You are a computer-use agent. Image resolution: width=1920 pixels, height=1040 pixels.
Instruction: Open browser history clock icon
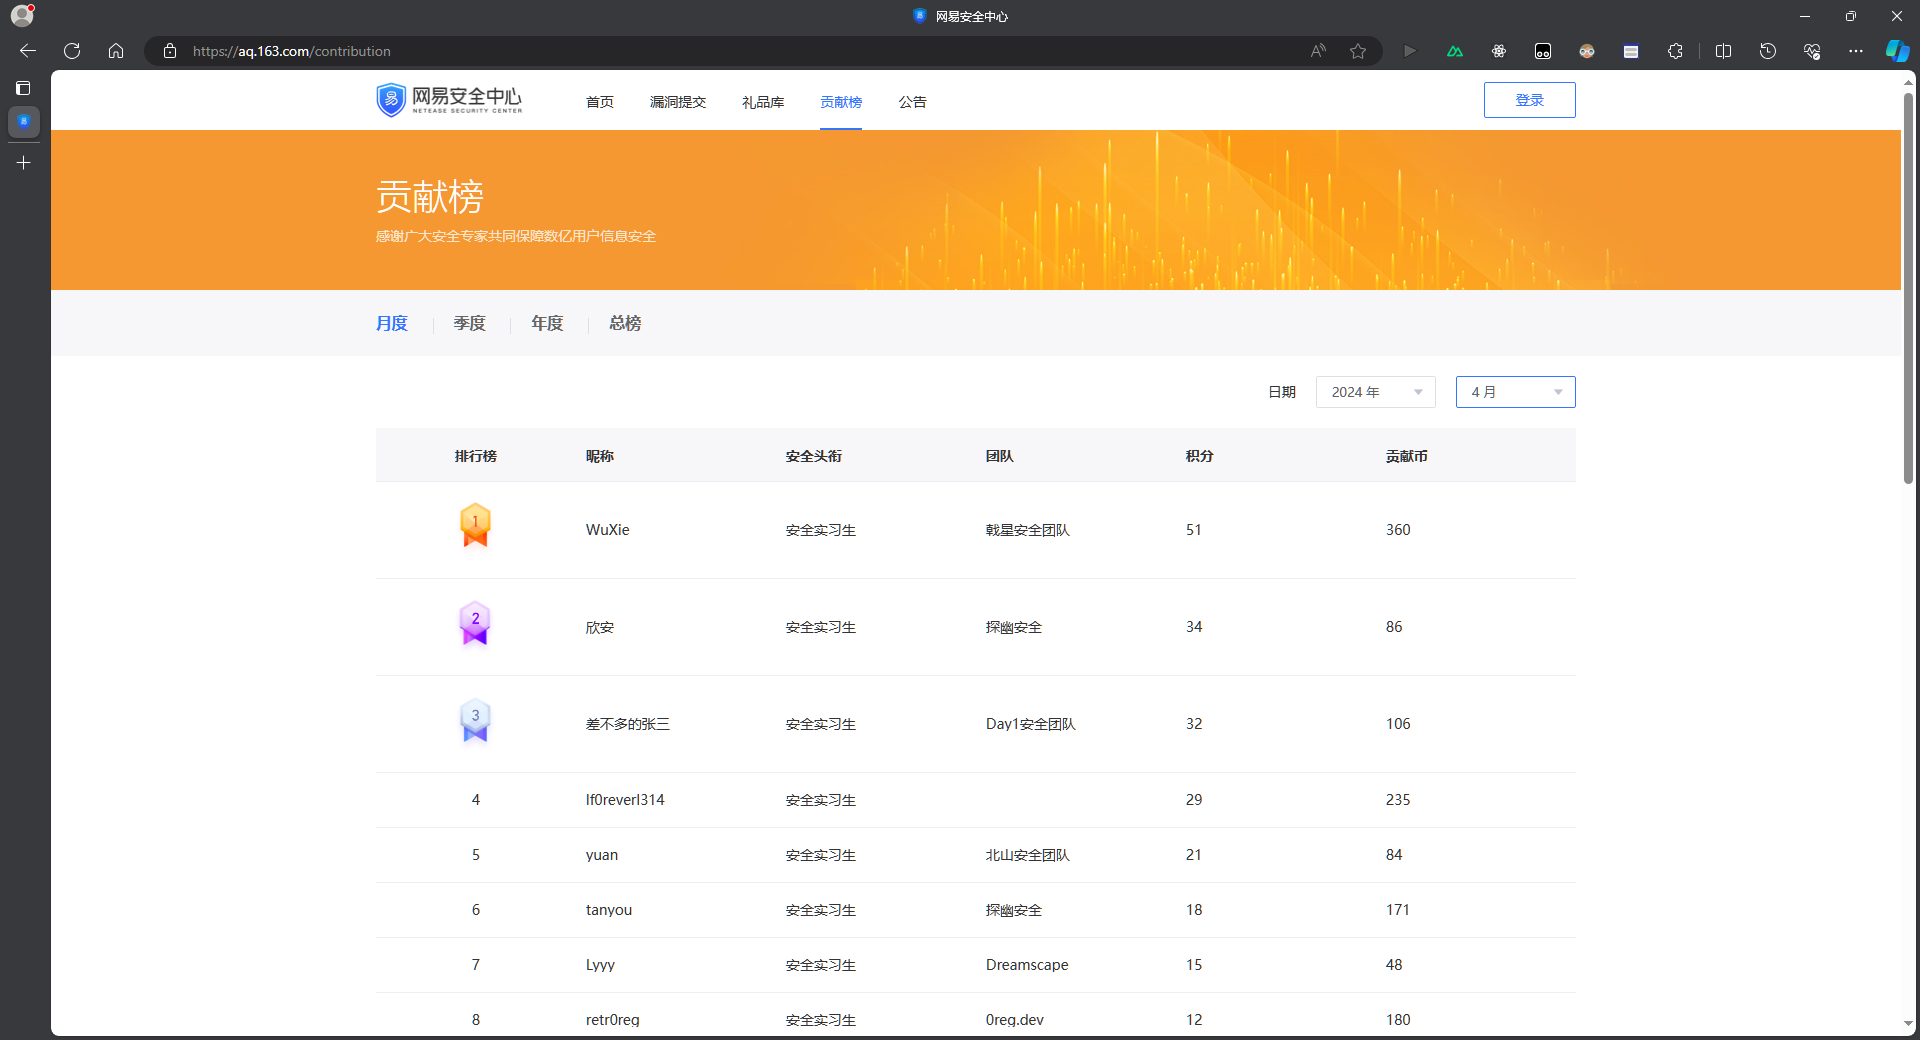tap(1768, 51)
